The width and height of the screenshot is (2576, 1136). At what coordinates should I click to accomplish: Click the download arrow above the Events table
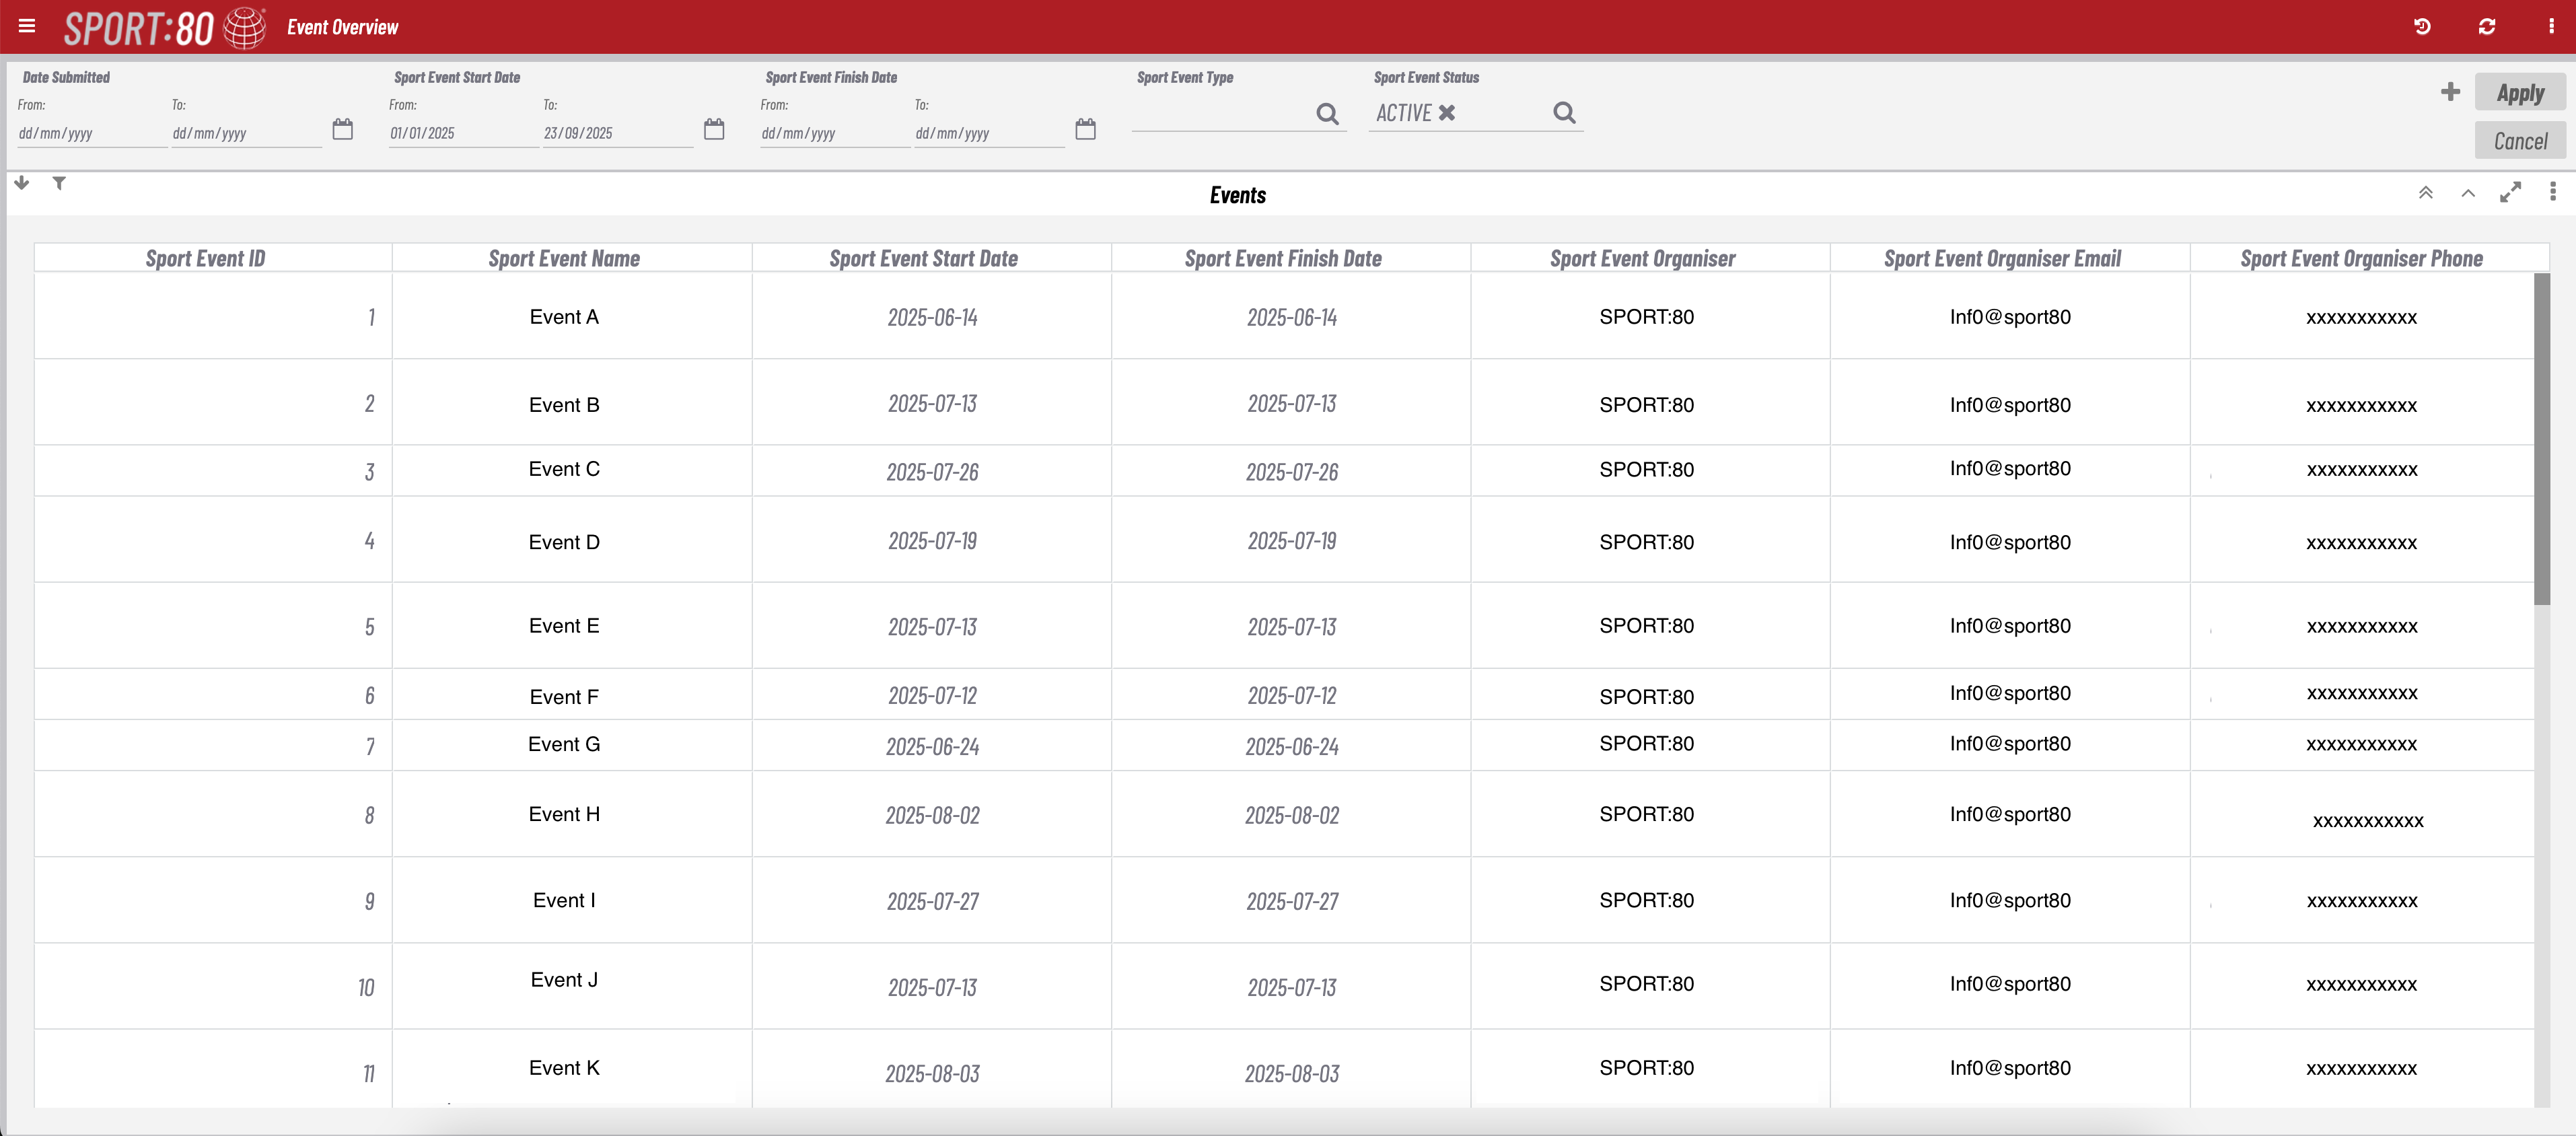(21, 183)
